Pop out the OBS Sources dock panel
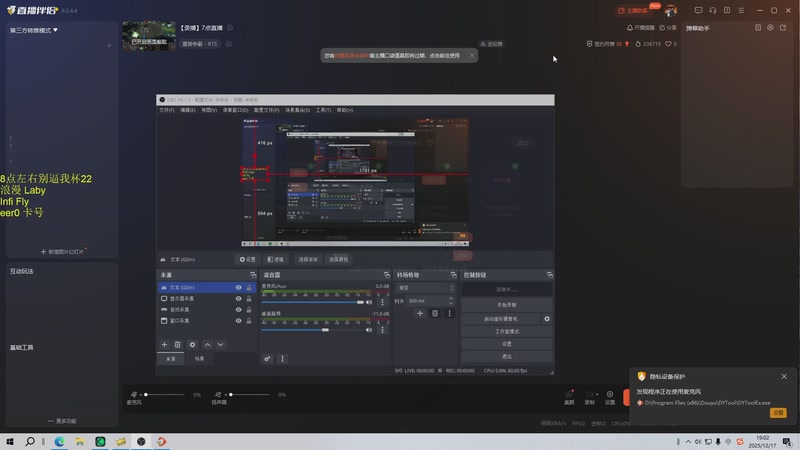This screenshot has width=800, height=450. point(253,275)
